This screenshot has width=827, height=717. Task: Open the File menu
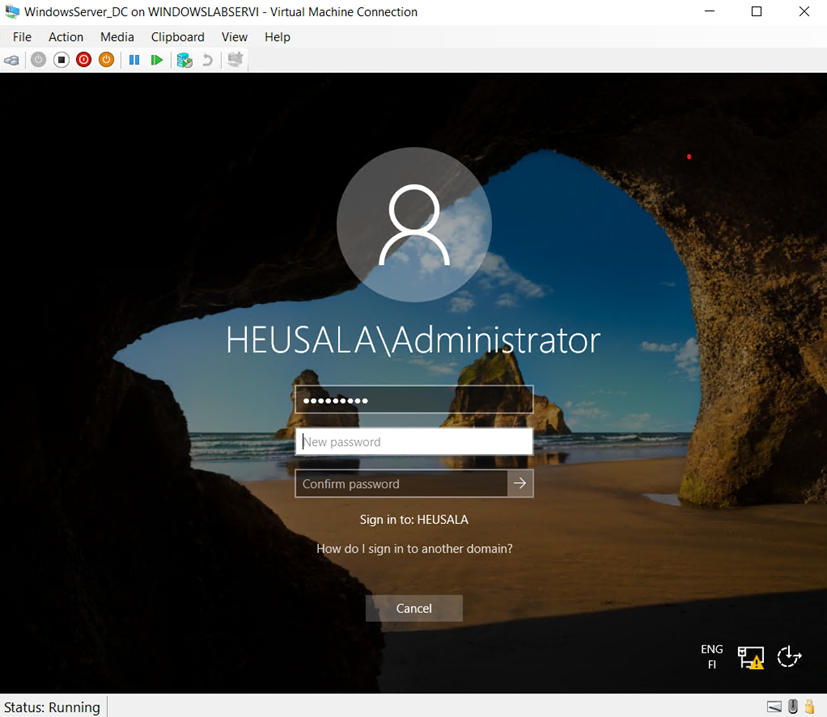21,36
